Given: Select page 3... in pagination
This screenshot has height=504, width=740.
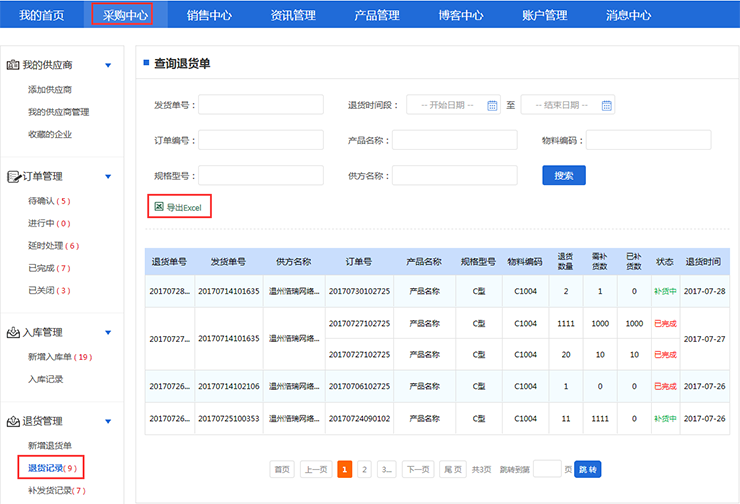Looking at the screenshot, I should coord(387,469).
